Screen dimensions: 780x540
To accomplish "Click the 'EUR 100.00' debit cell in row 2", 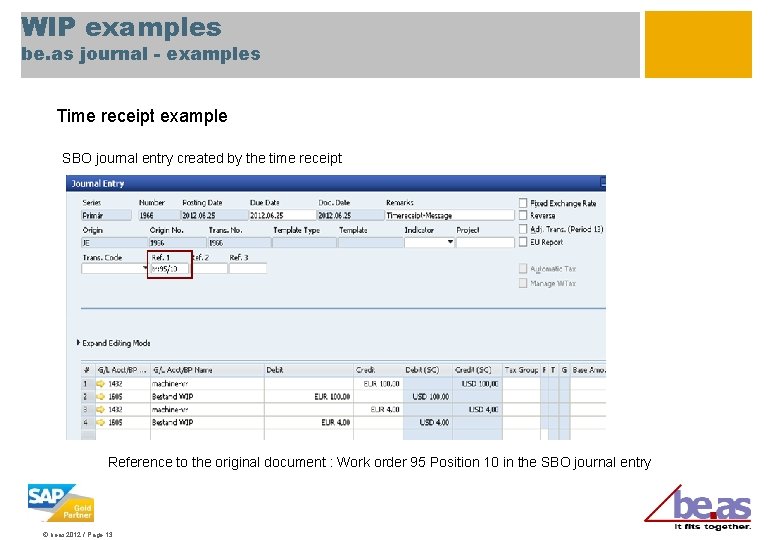I will point(309,397).
